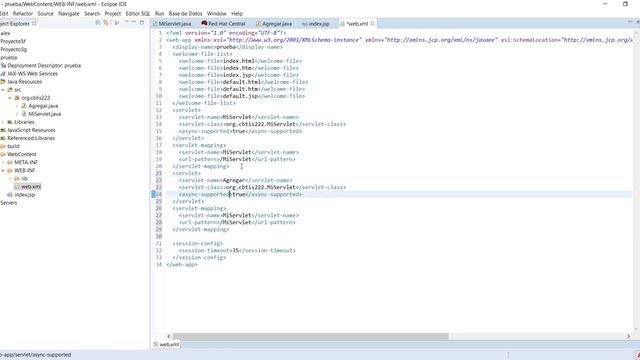The width and height of the screenshot is (640, 360).
Task: Select web.xml in Project Explorer tree
Action: click(x=31, y=187)
